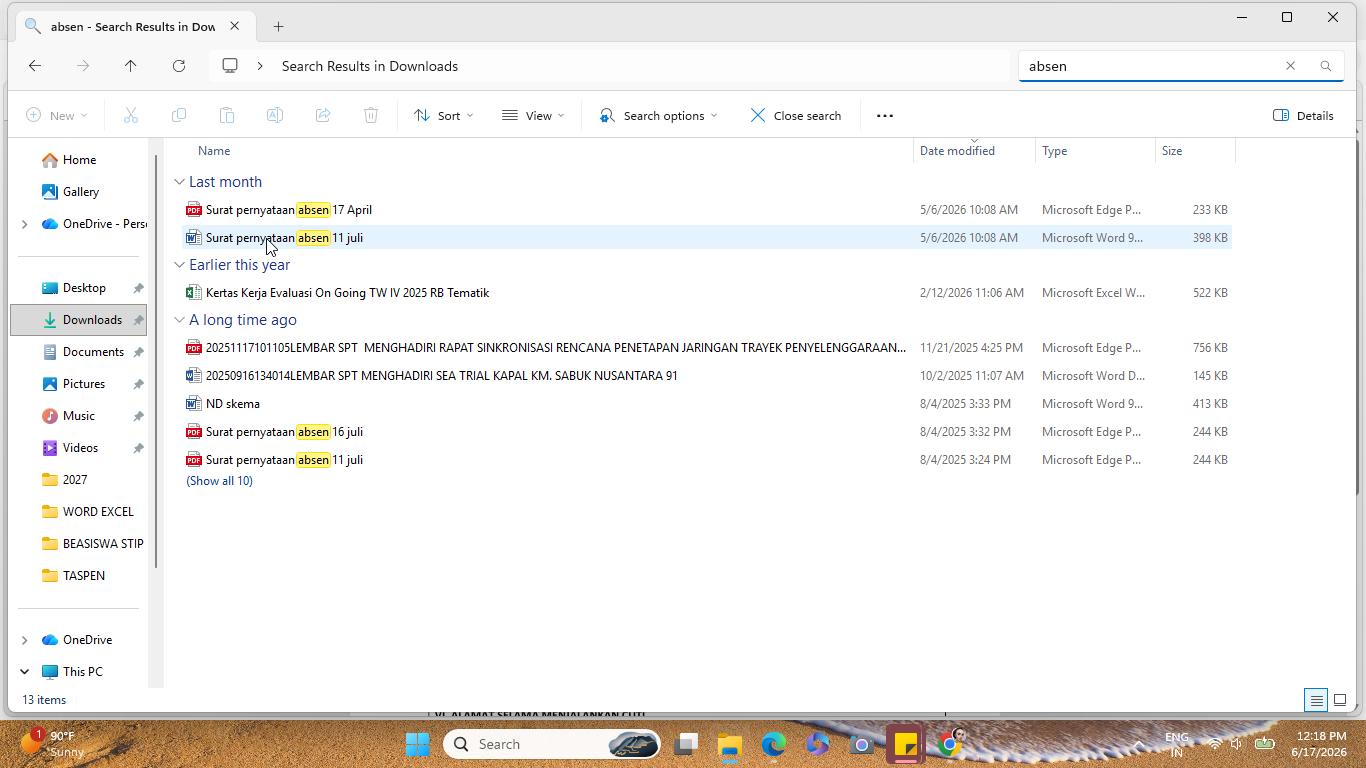The height and width of the screenshot is (768, 1366).
Task: Switch to large thumbnails view icon
Action: click(1340, 700)
